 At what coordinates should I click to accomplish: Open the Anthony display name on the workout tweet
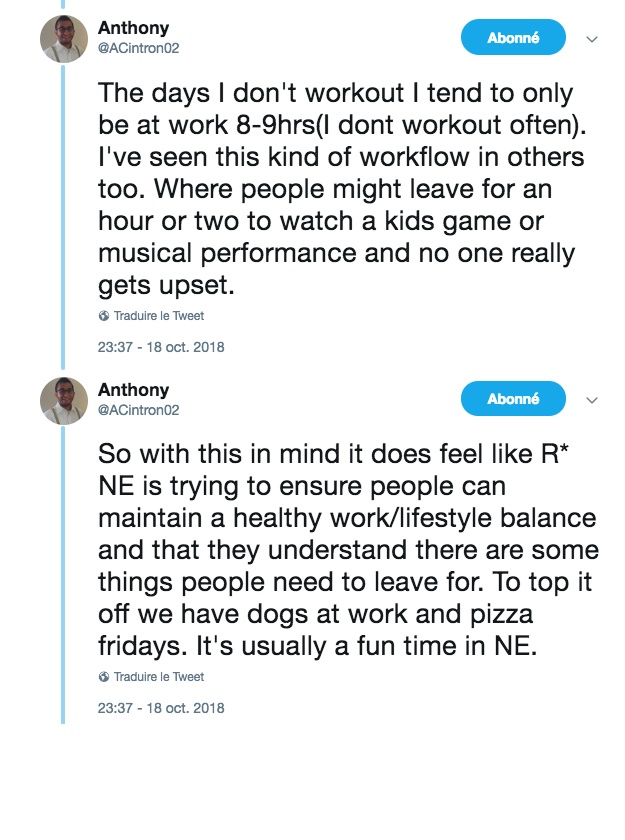[x=133, y=29]
